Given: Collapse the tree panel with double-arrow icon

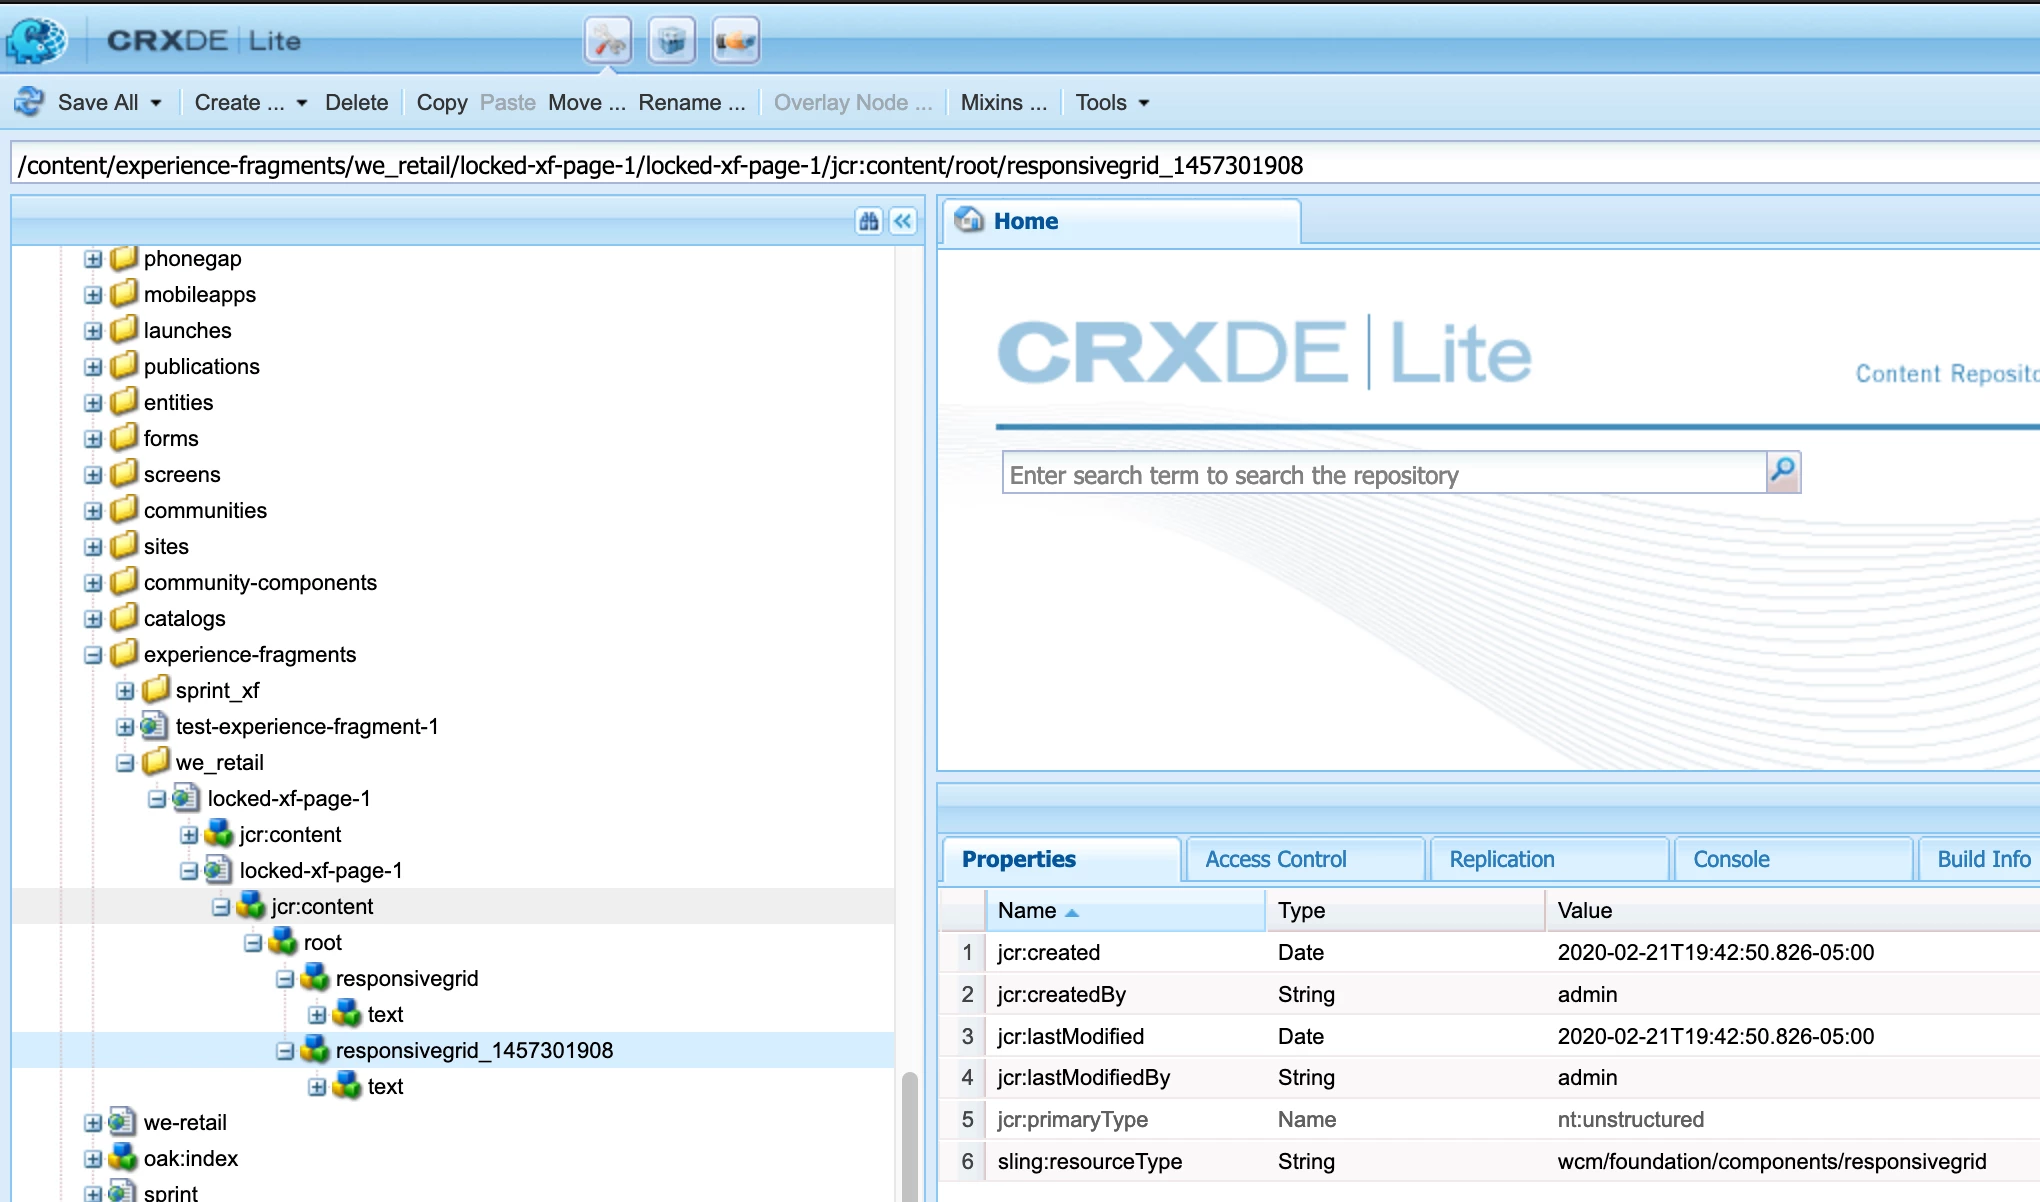Looking at the screenshot, I should (903, 221).
